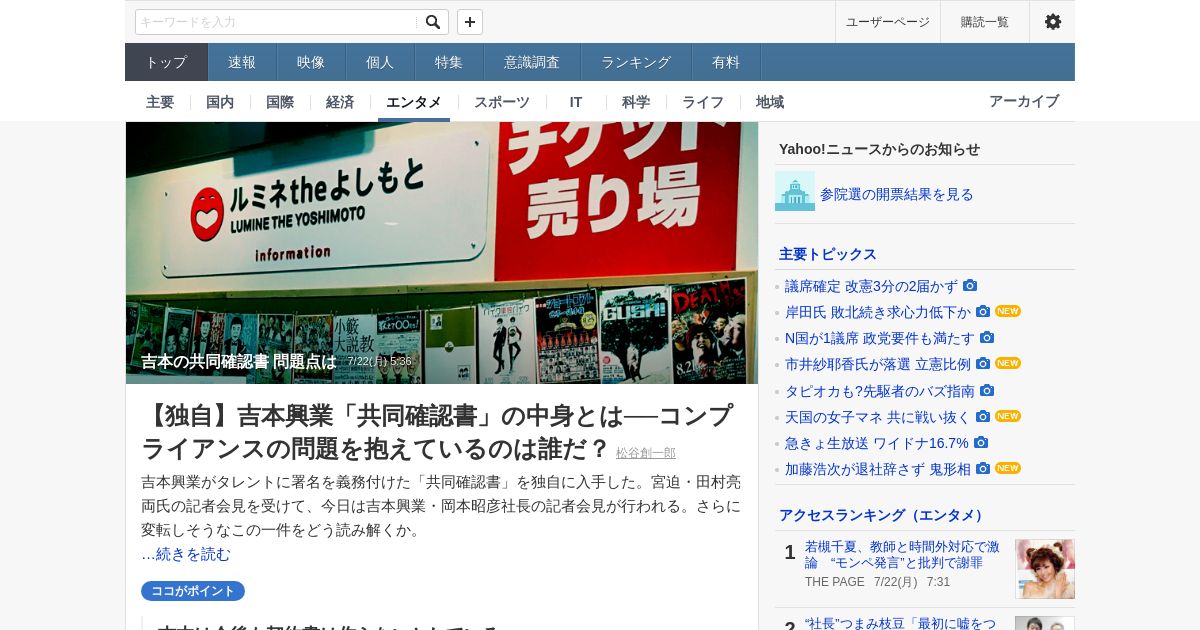
Task: Open 天国の女子マネ 共に戦い抜く headline
Action: pyautogui.click(x=878, y=417)
